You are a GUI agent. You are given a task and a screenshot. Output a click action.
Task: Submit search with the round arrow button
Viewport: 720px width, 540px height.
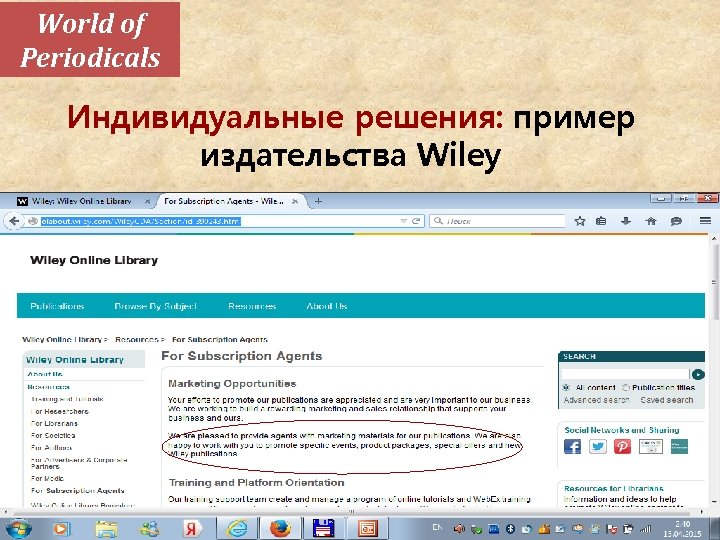[698, 374]
